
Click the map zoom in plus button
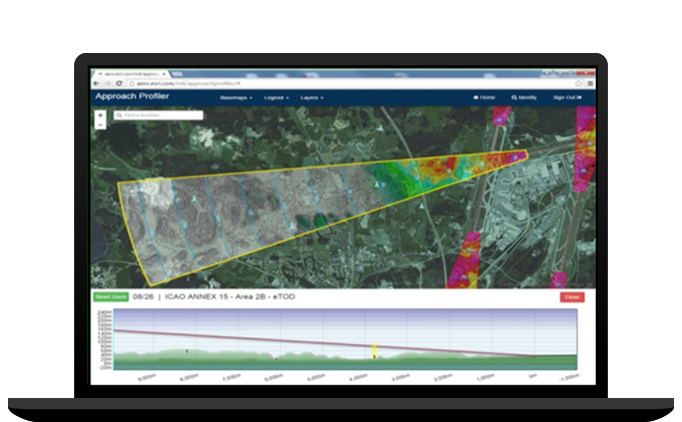click(x=100, y=116)
